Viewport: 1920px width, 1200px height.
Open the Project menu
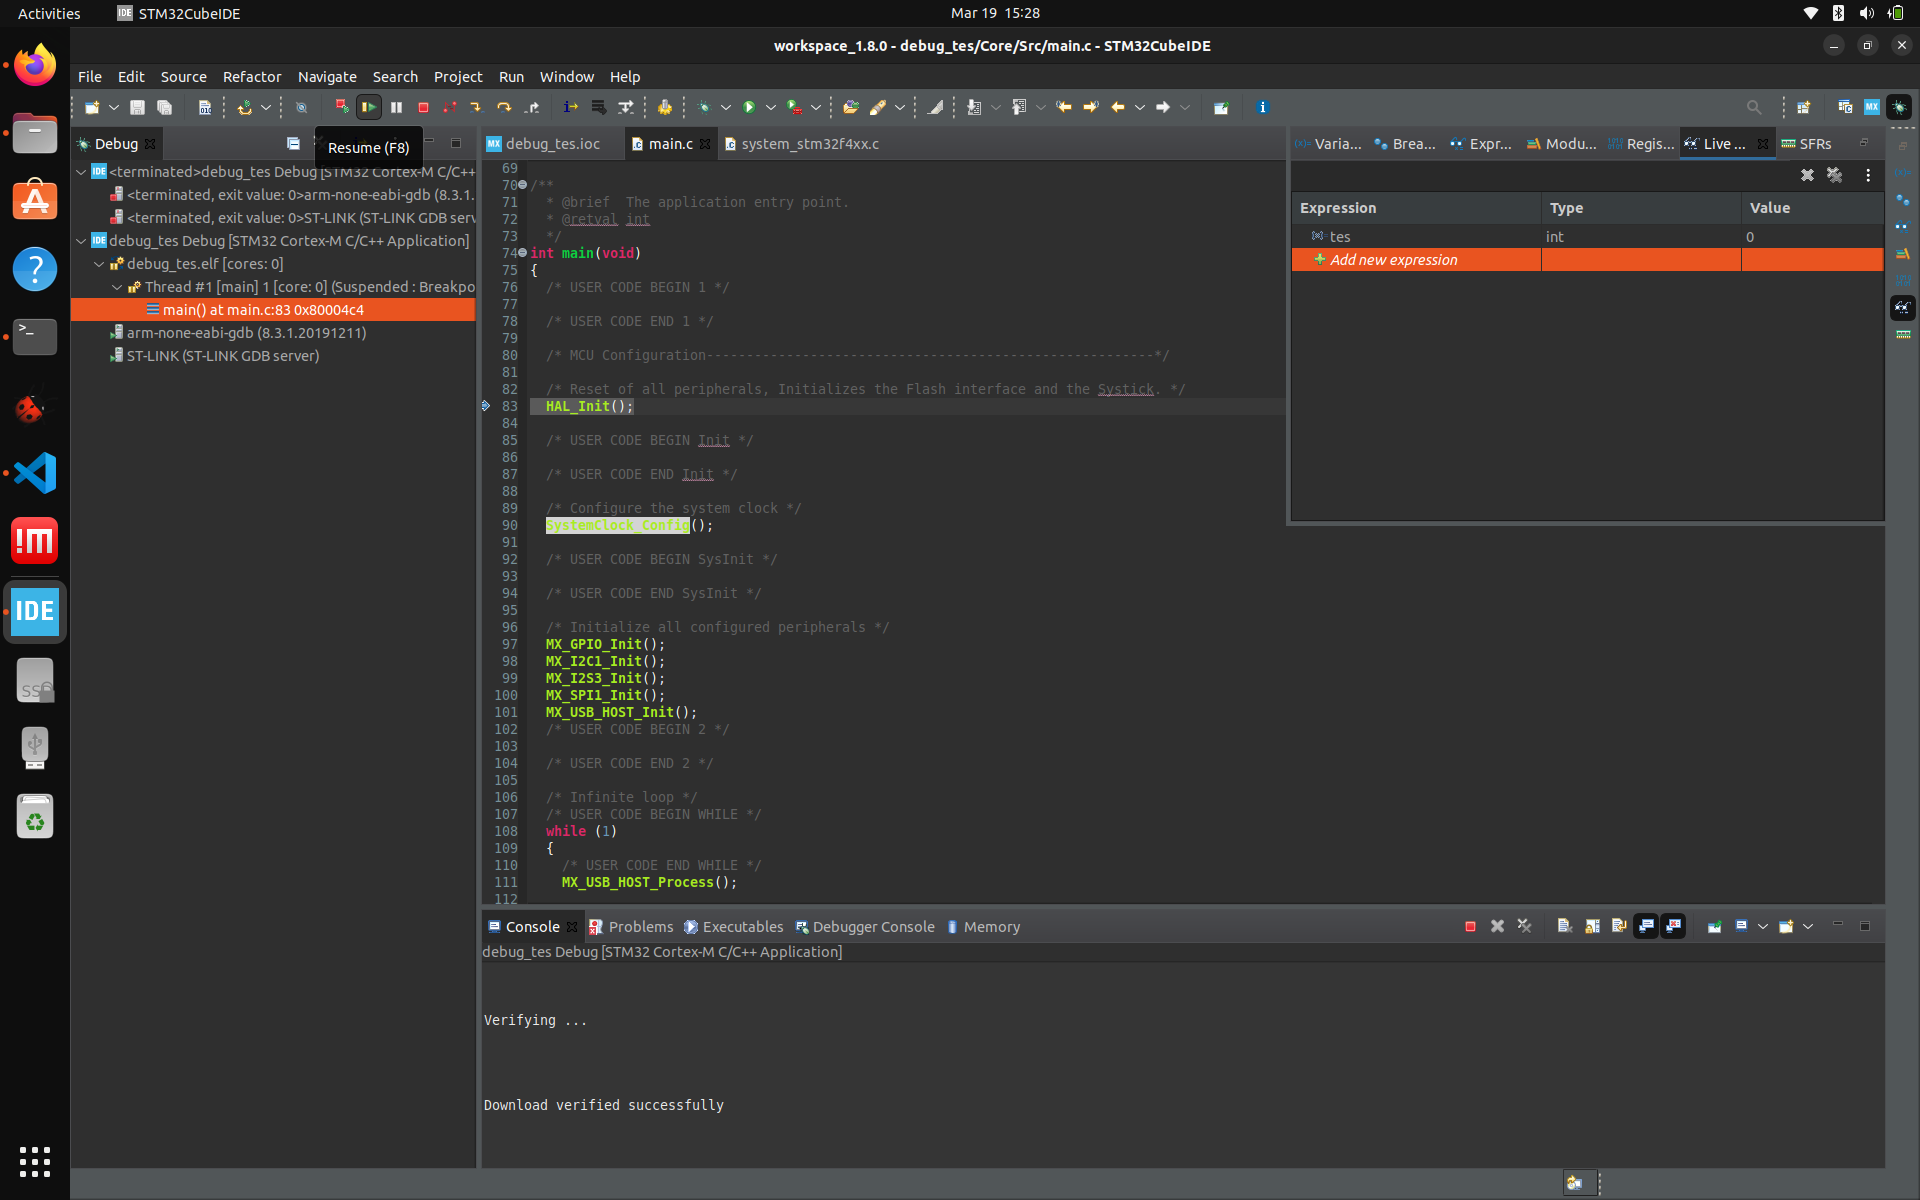[458, 77]
